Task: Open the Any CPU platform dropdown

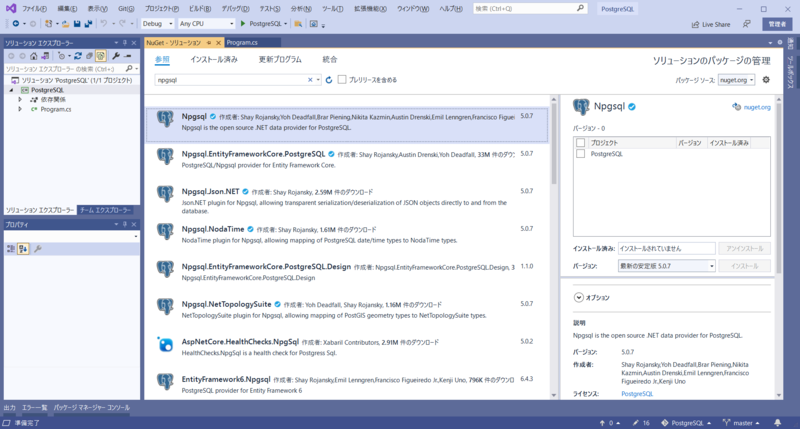Action: coord(206,23)
